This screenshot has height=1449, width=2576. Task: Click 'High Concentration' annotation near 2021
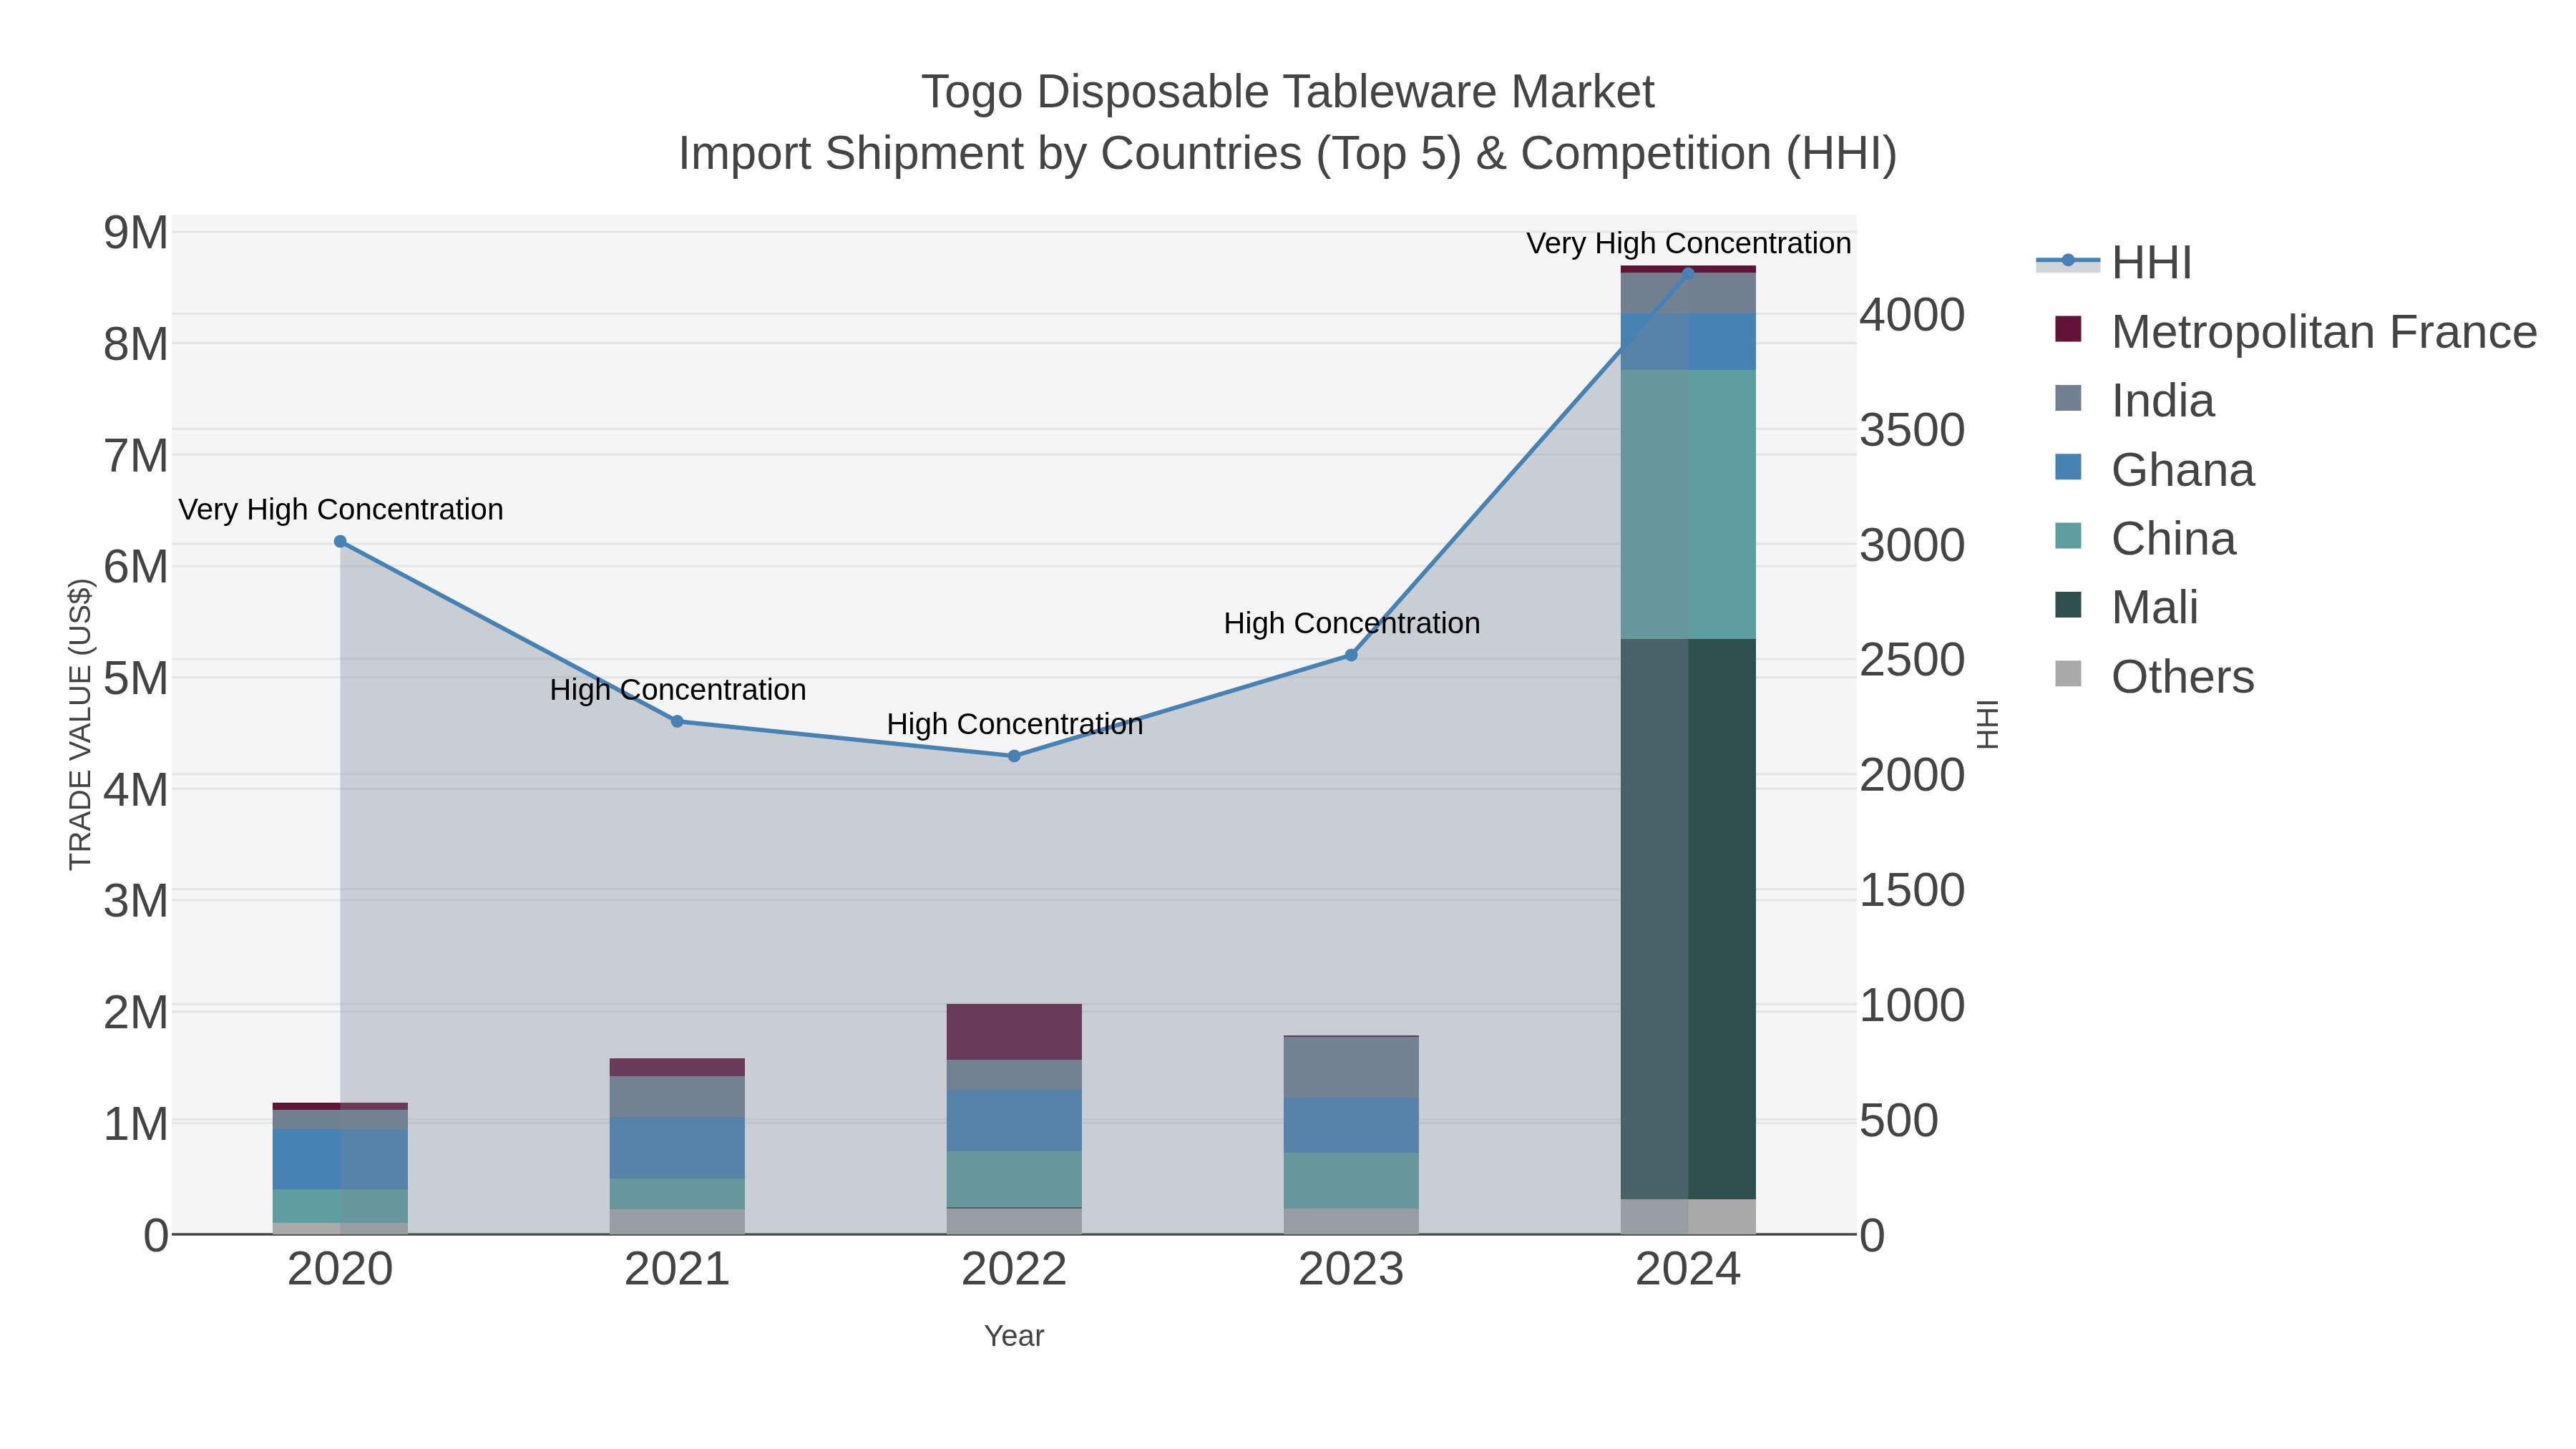point(678,690)
